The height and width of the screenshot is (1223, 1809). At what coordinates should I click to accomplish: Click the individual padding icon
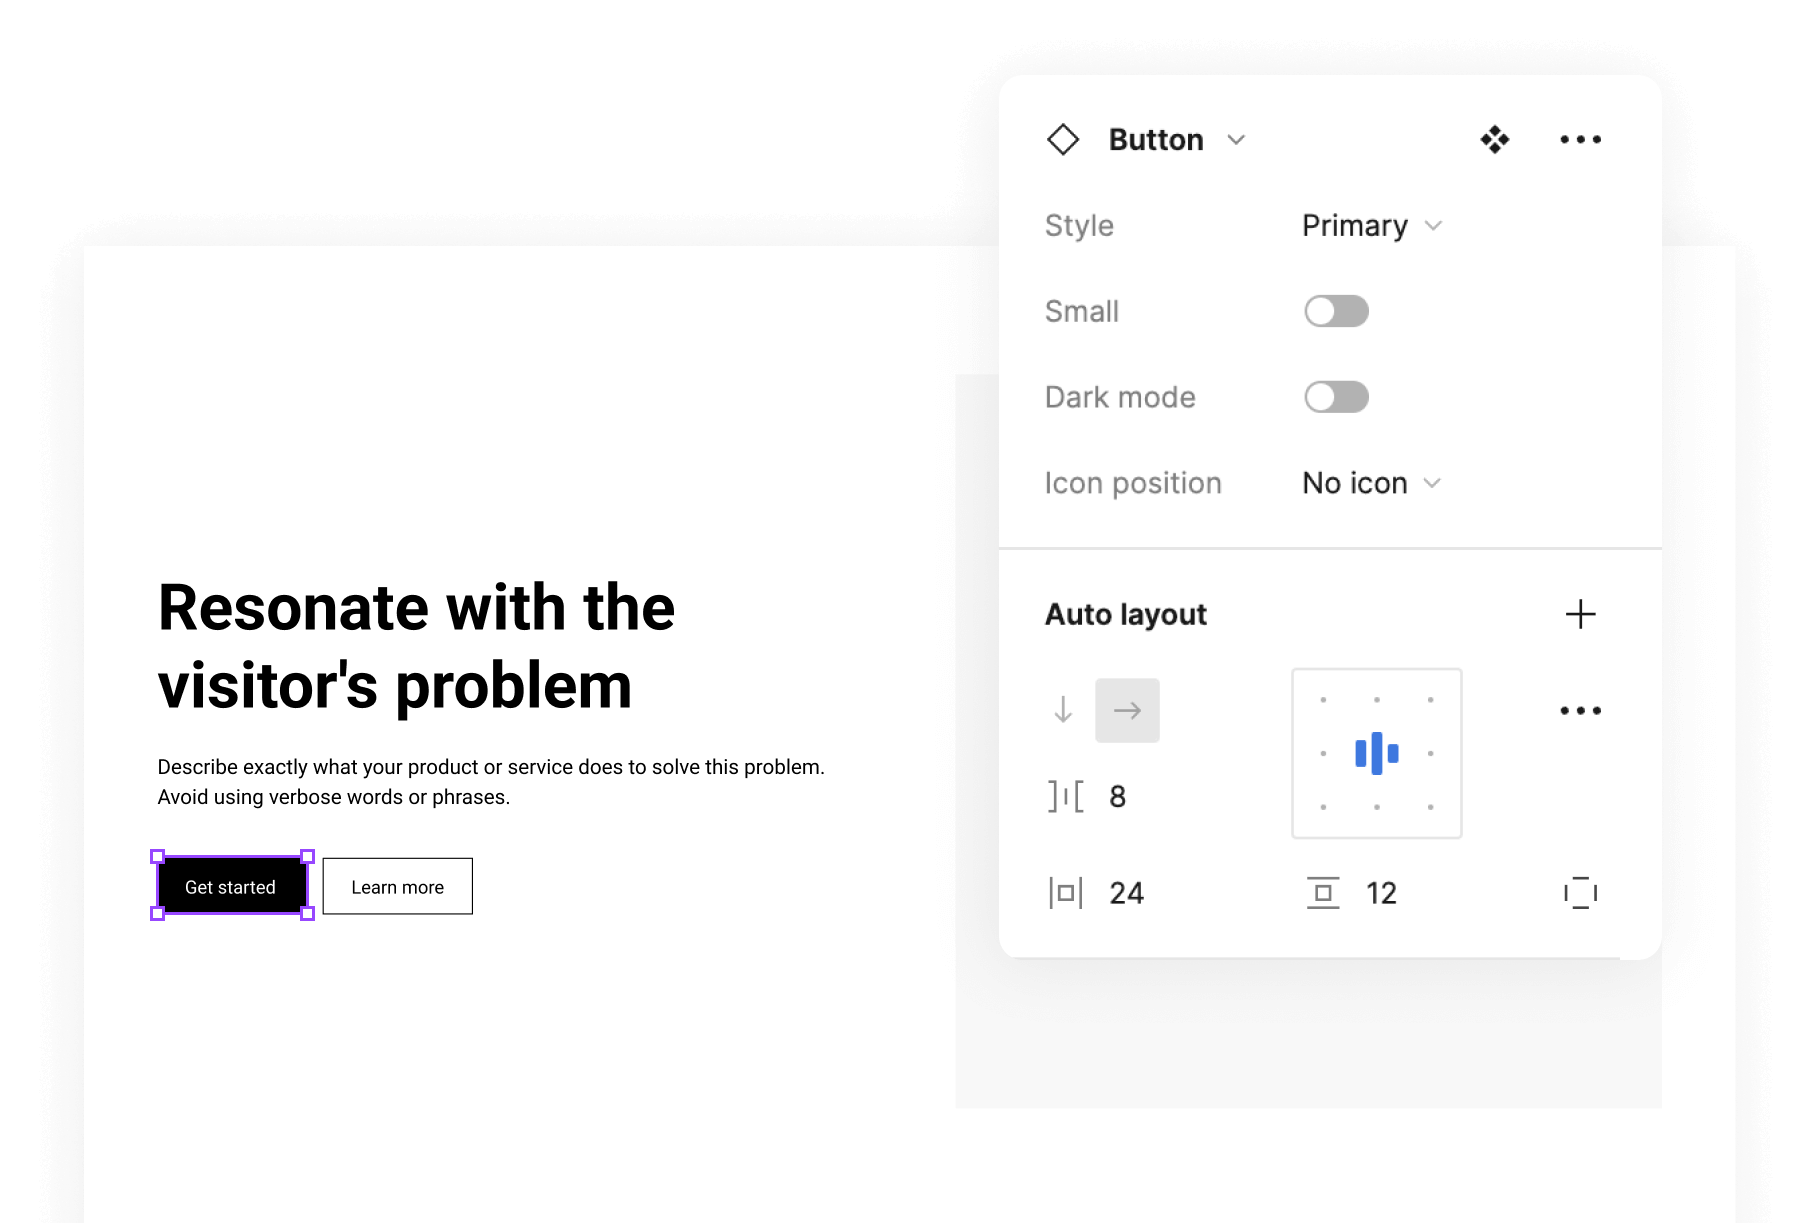tap(1580, 893)
